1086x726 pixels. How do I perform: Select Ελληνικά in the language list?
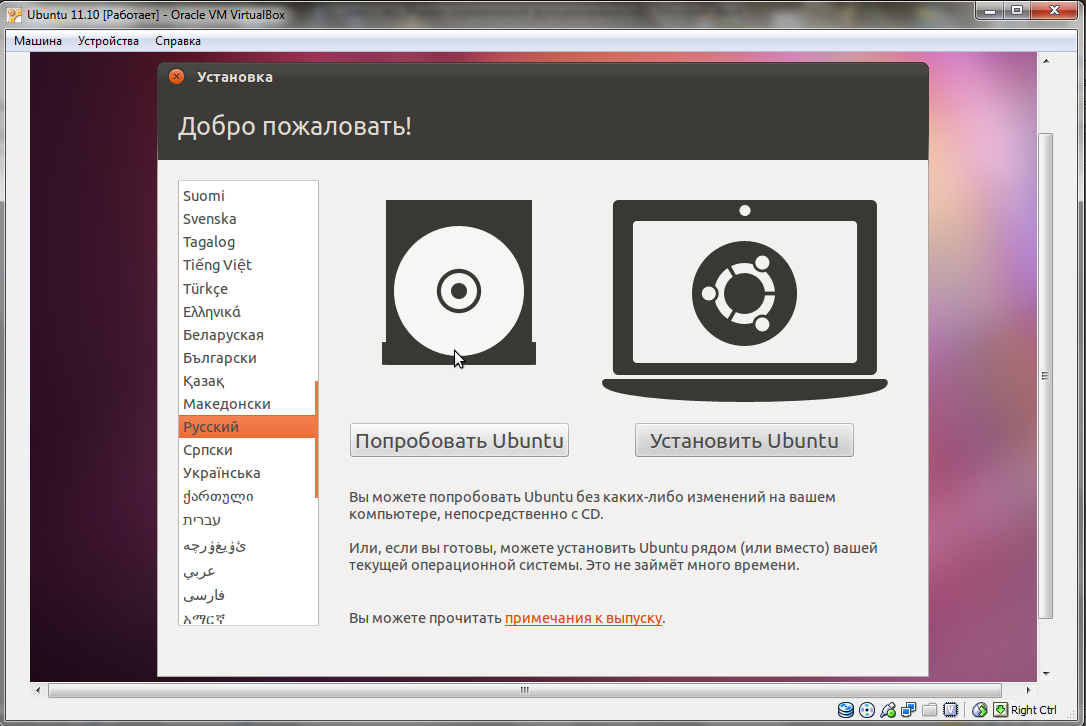[x=247, y=312]
